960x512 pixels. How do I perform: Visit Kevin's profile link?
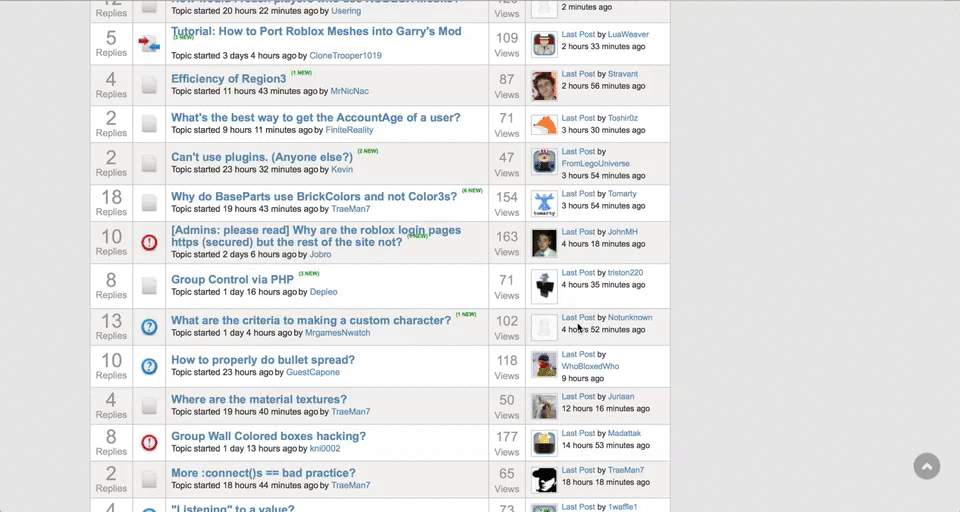342,170
